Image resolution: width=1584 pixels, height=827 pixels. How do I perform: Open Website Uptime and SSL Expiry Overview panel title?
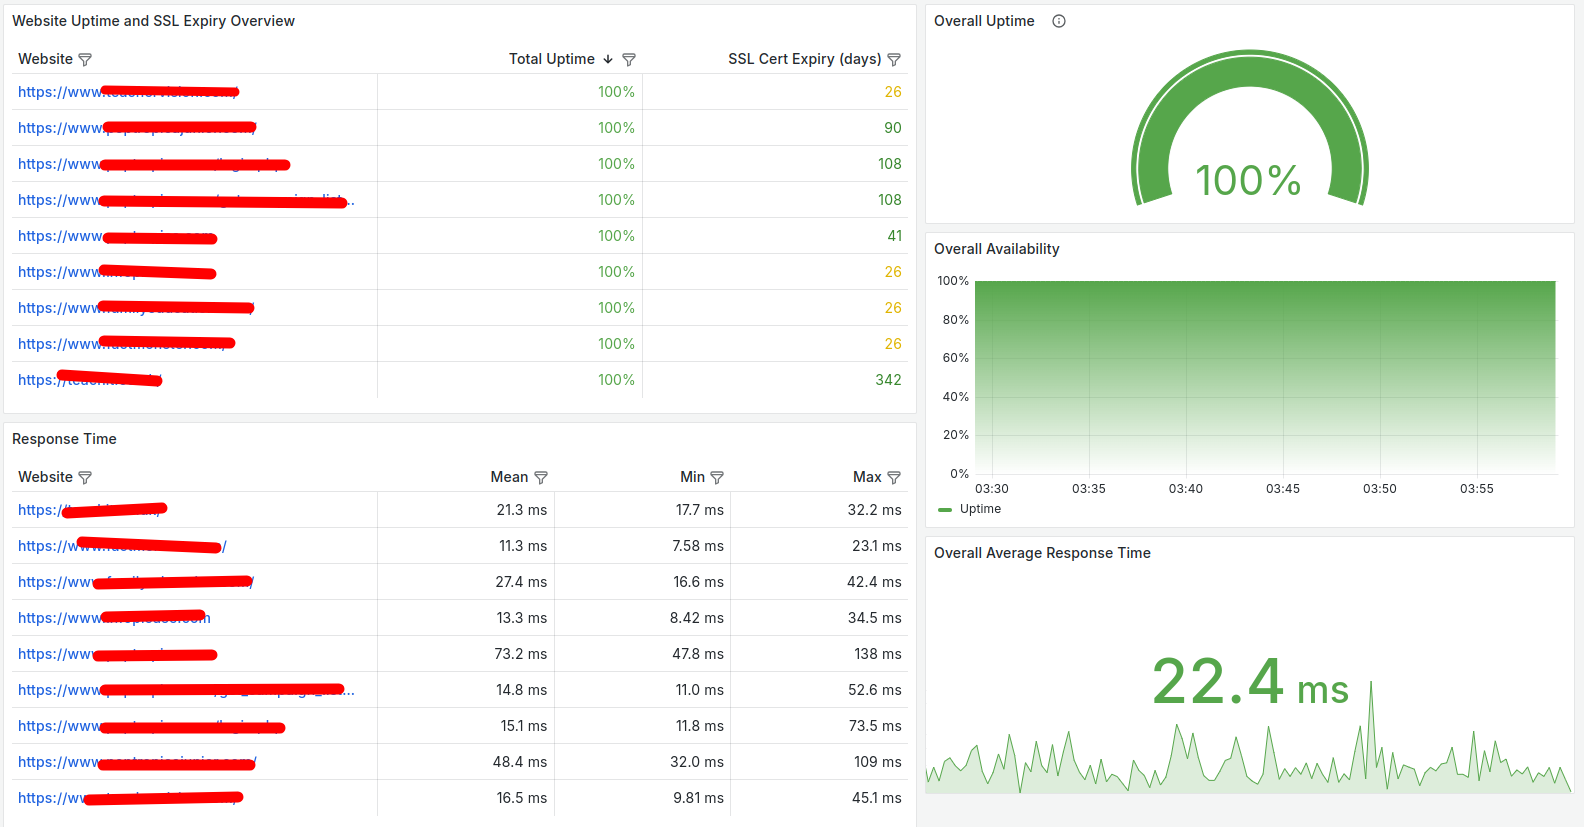click(153, 21)
